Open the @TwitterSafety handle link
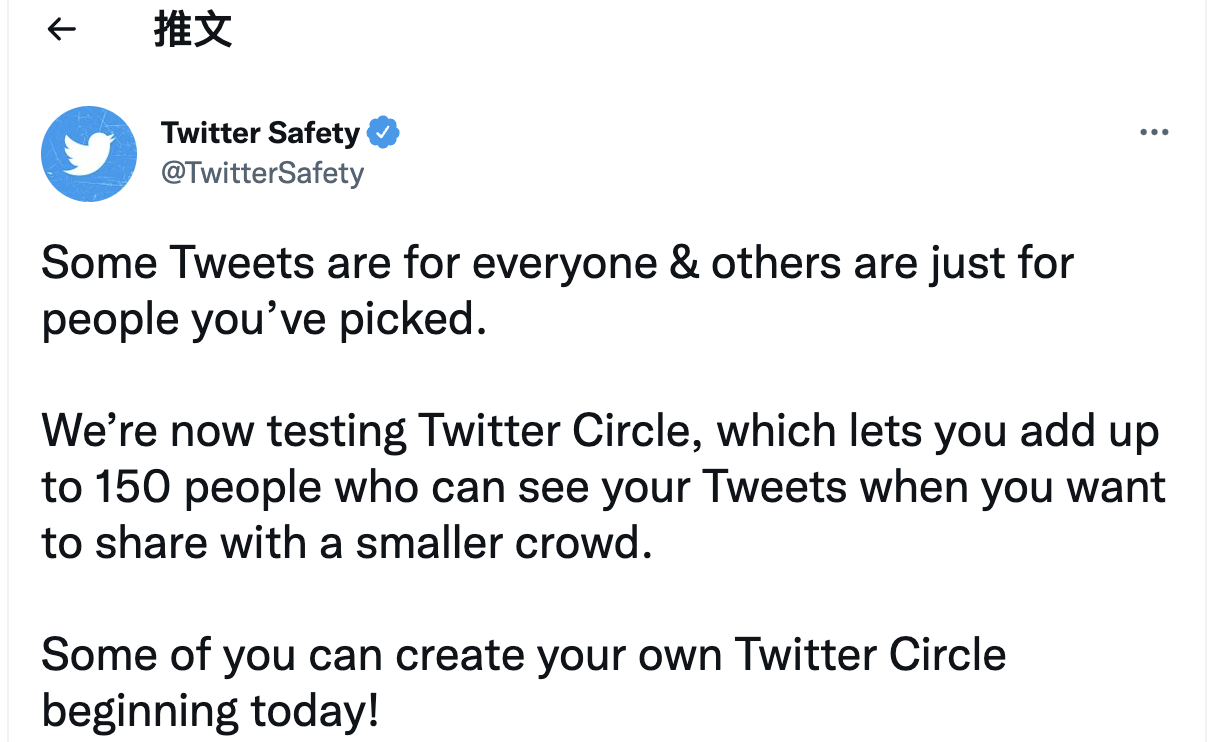 tap(262, 173)
